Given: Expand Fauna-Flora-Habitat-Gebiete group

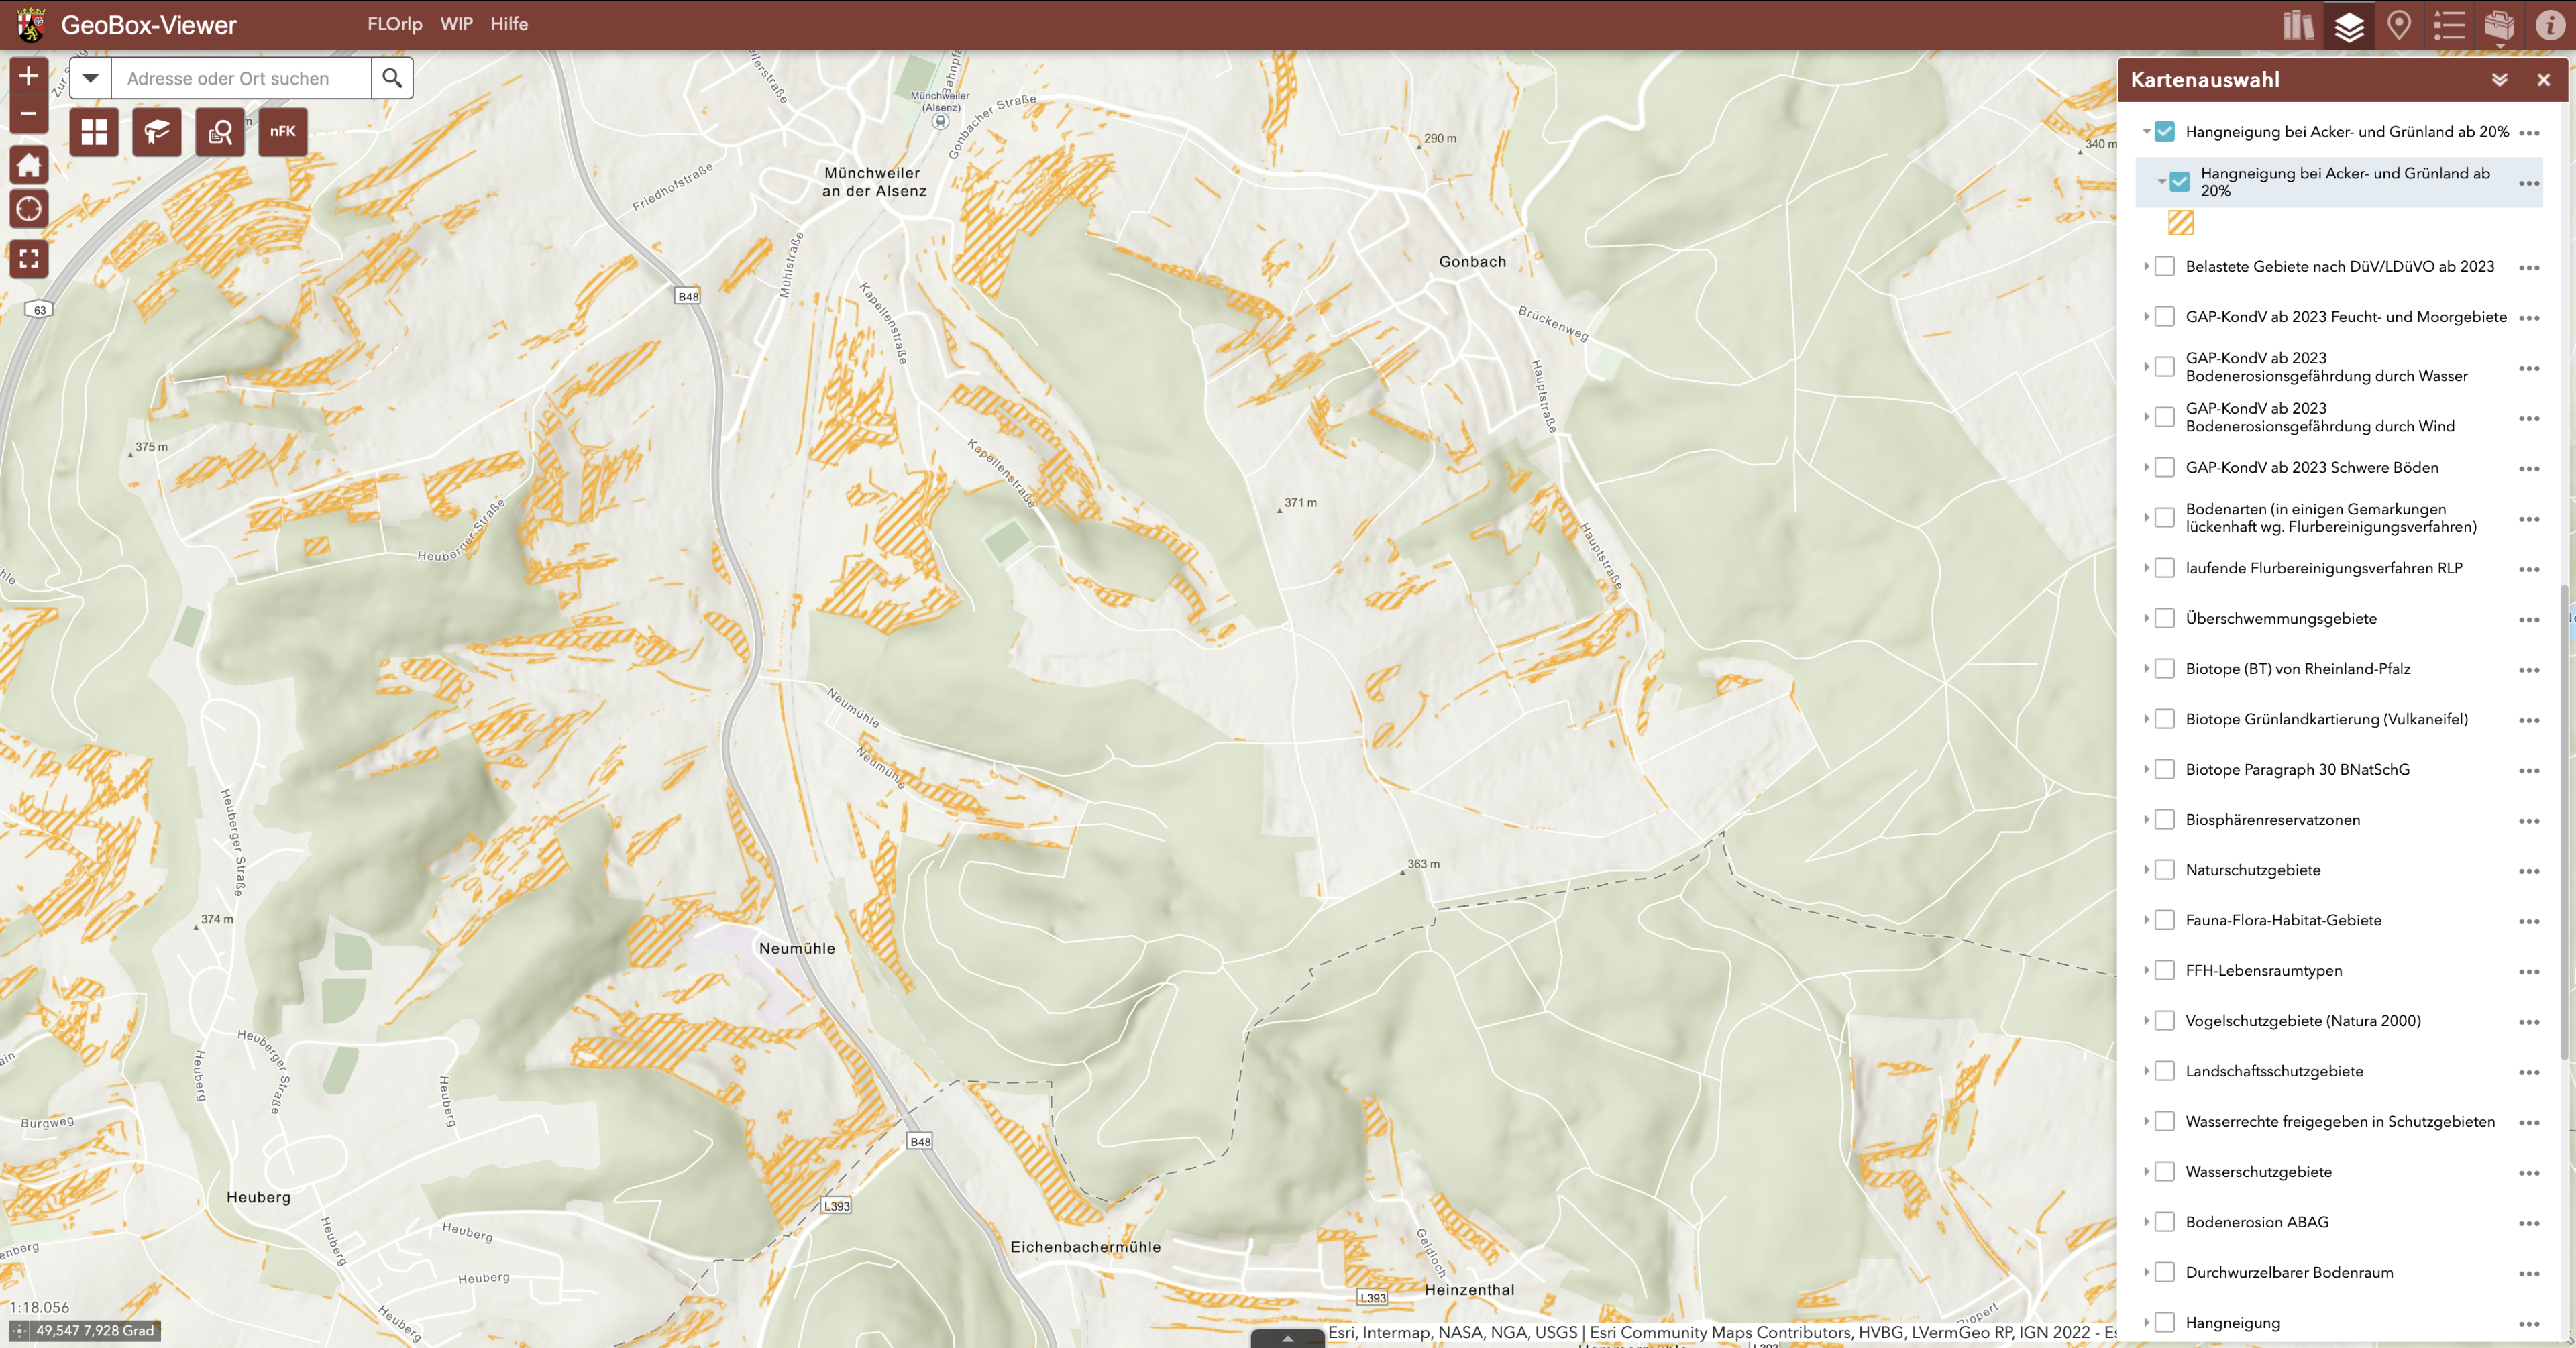Looking at the screenshot, I should (x=2146, y=920).
